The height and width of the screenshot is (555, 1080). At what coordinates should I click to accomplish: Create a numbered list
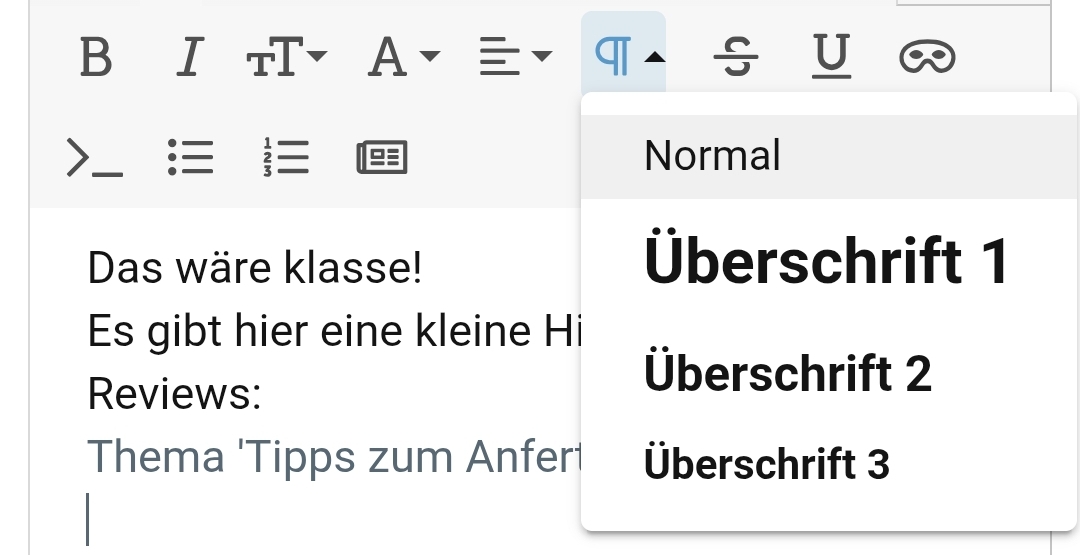(x=286, y=157)
